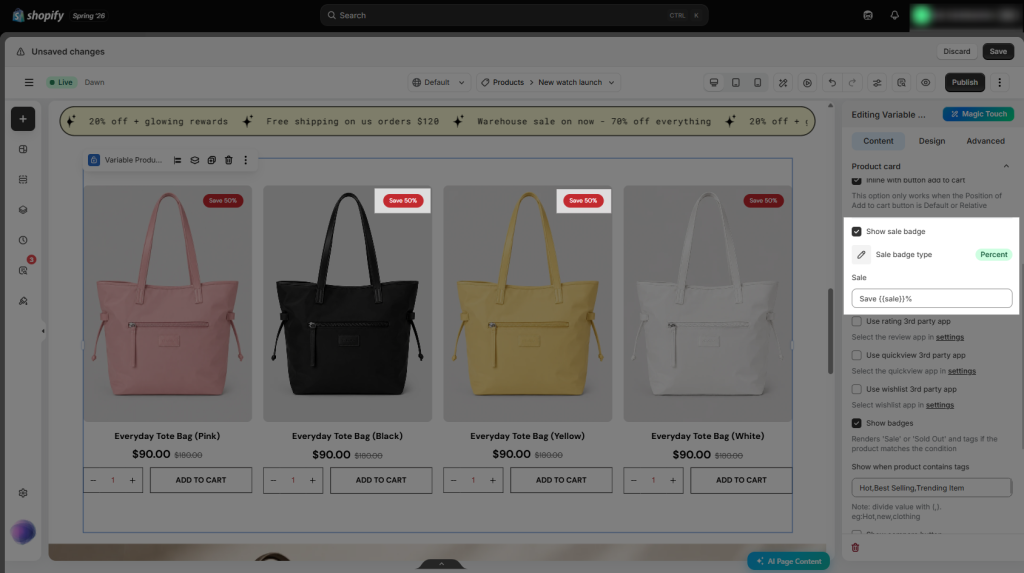Switch to tablet preview icon
1024x573 pixels.
(736, 82)
